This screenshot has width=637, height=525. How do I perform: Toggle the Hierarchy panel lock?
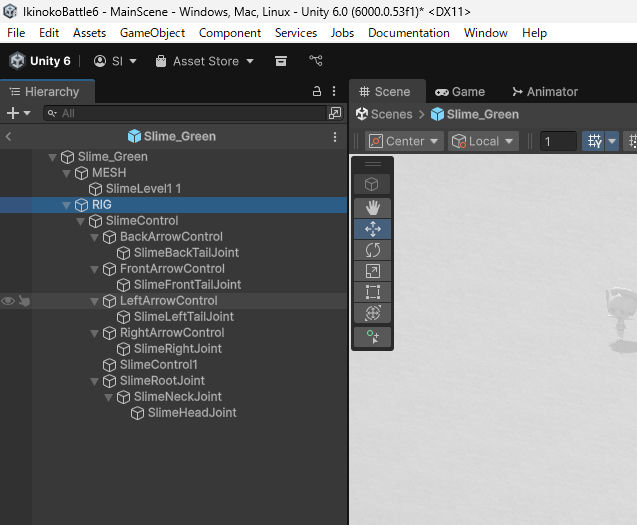[317, 91]
